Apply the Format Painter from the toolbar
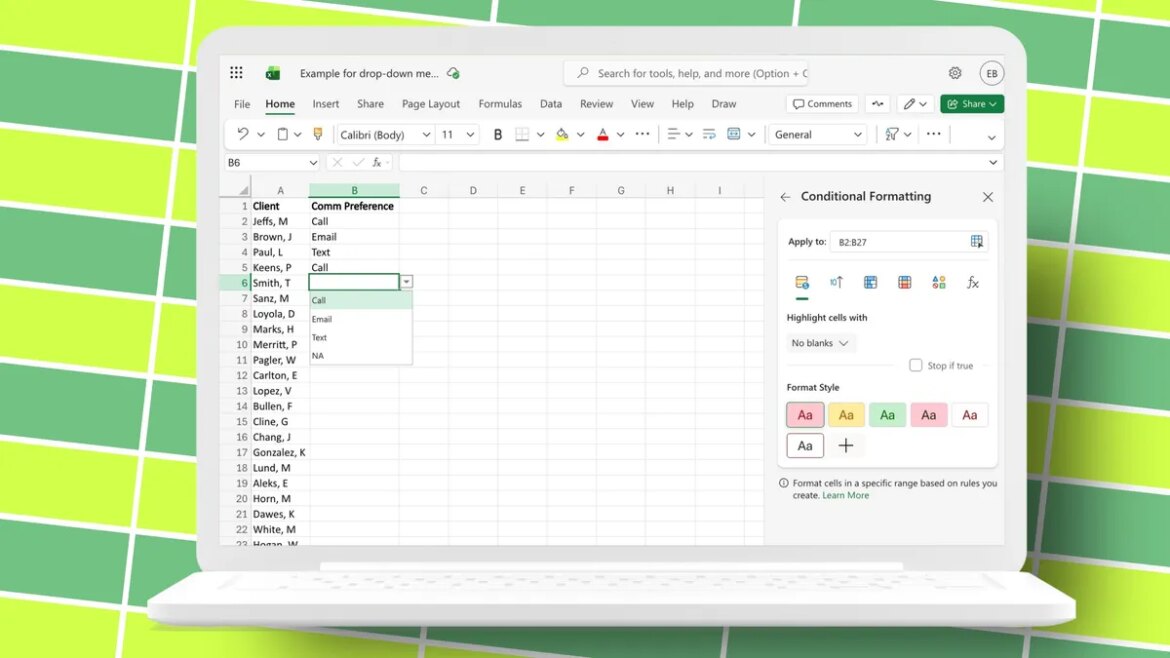The height and width of the screenshot is (658, 1170). tap(319, 133)
